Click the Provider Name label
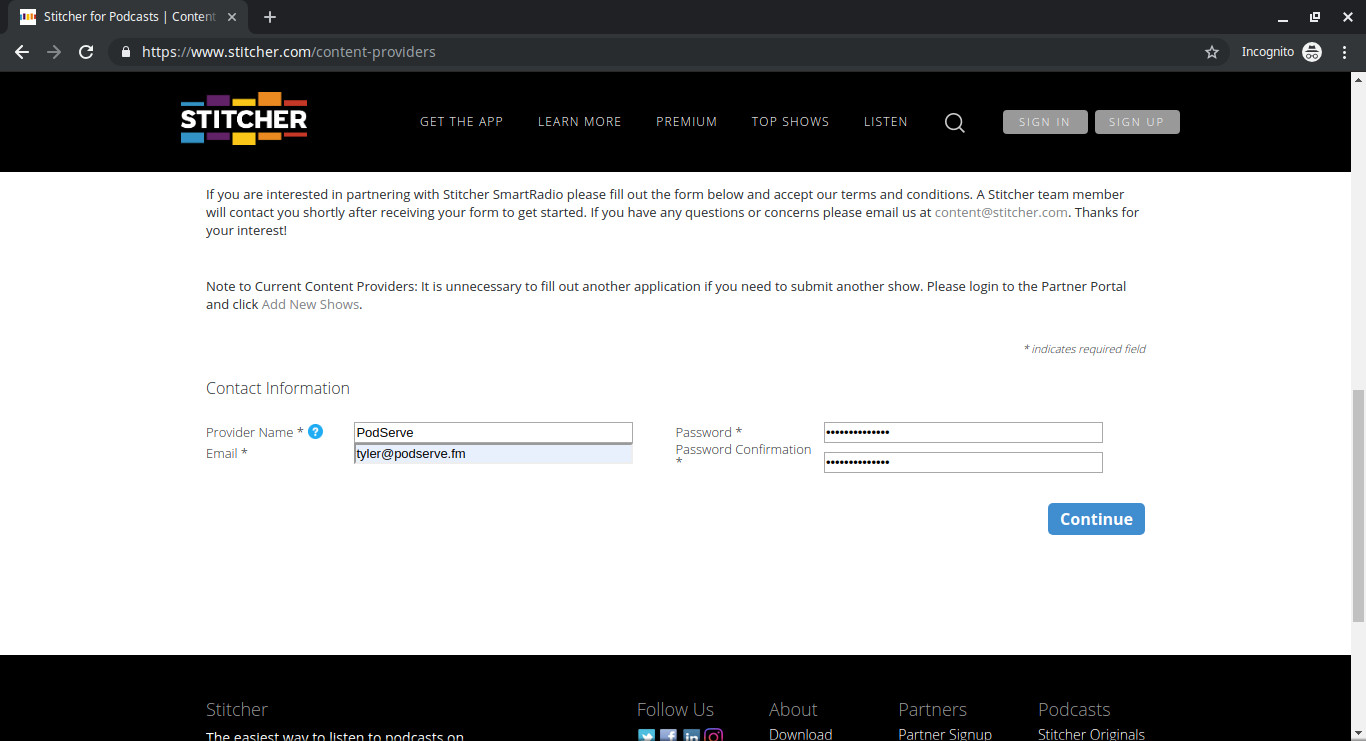 (x=255, y=432)
